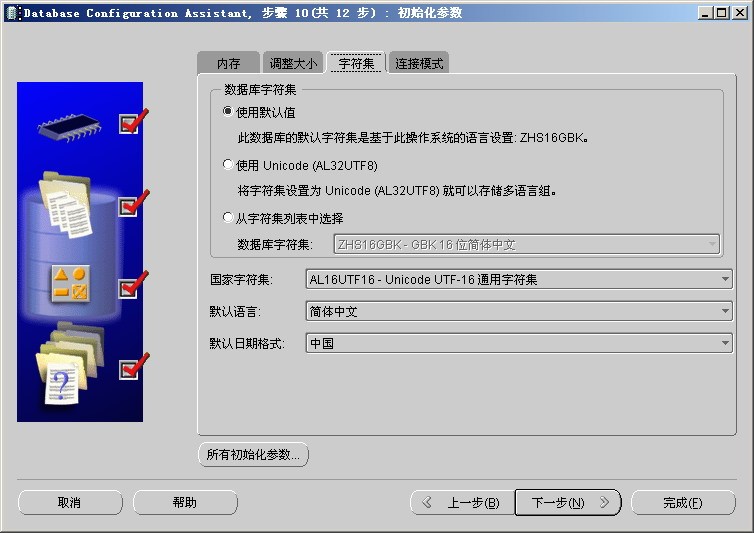Go back with 上一步(B) button

pos(463,503)
